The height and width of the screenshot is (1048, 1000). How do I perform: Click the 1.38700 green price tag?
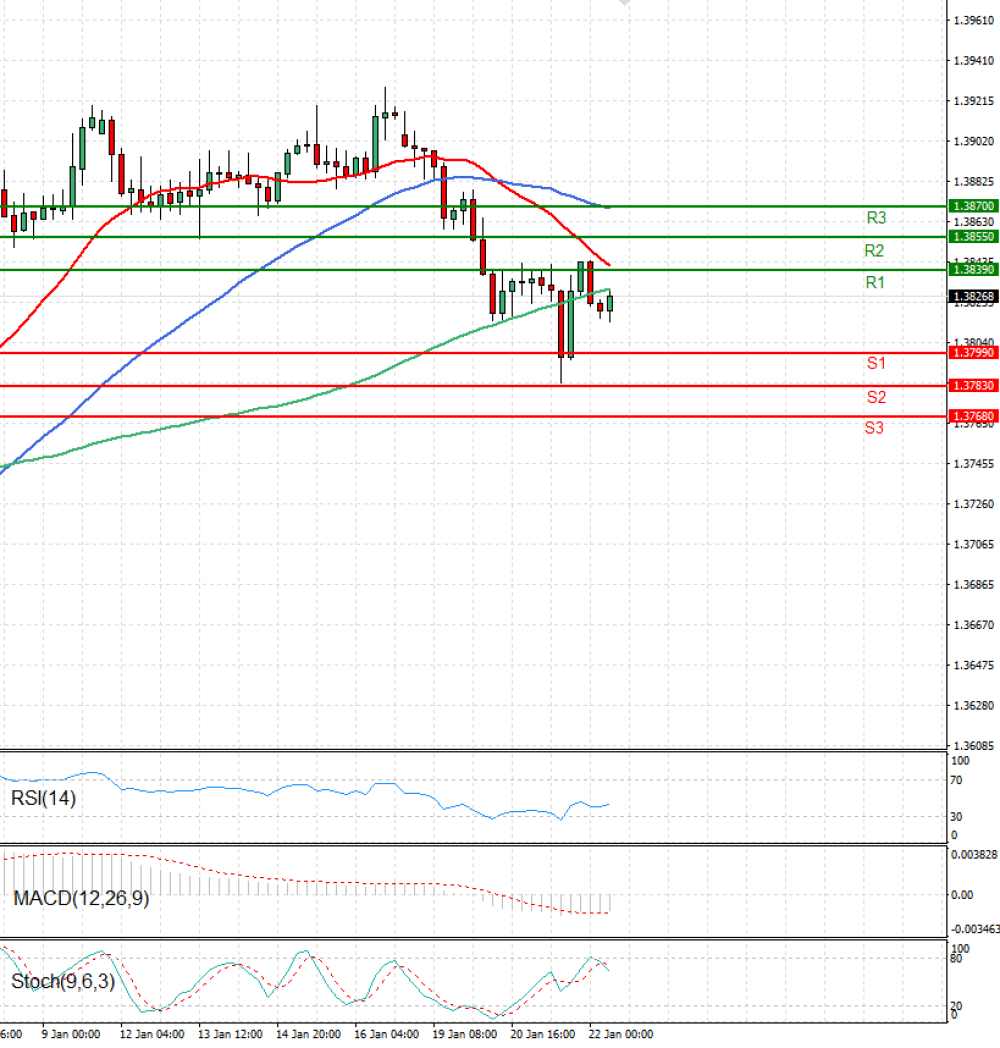pyautogui.click(x=972, y=205)
